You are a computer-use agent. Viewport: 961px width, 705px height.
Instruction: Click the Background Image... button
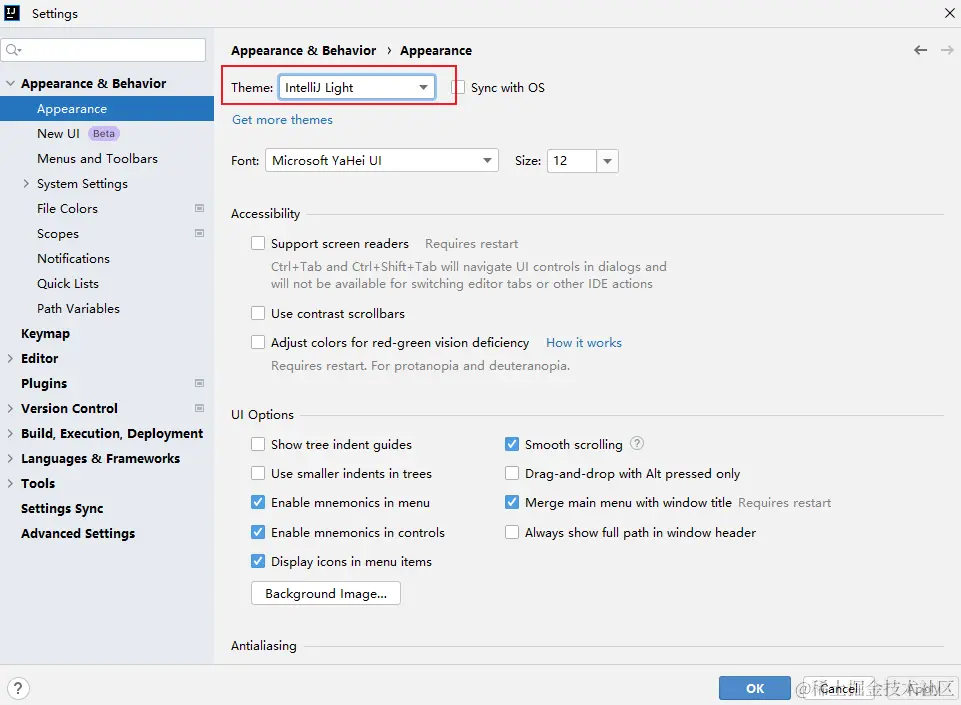tap(325, 593)
